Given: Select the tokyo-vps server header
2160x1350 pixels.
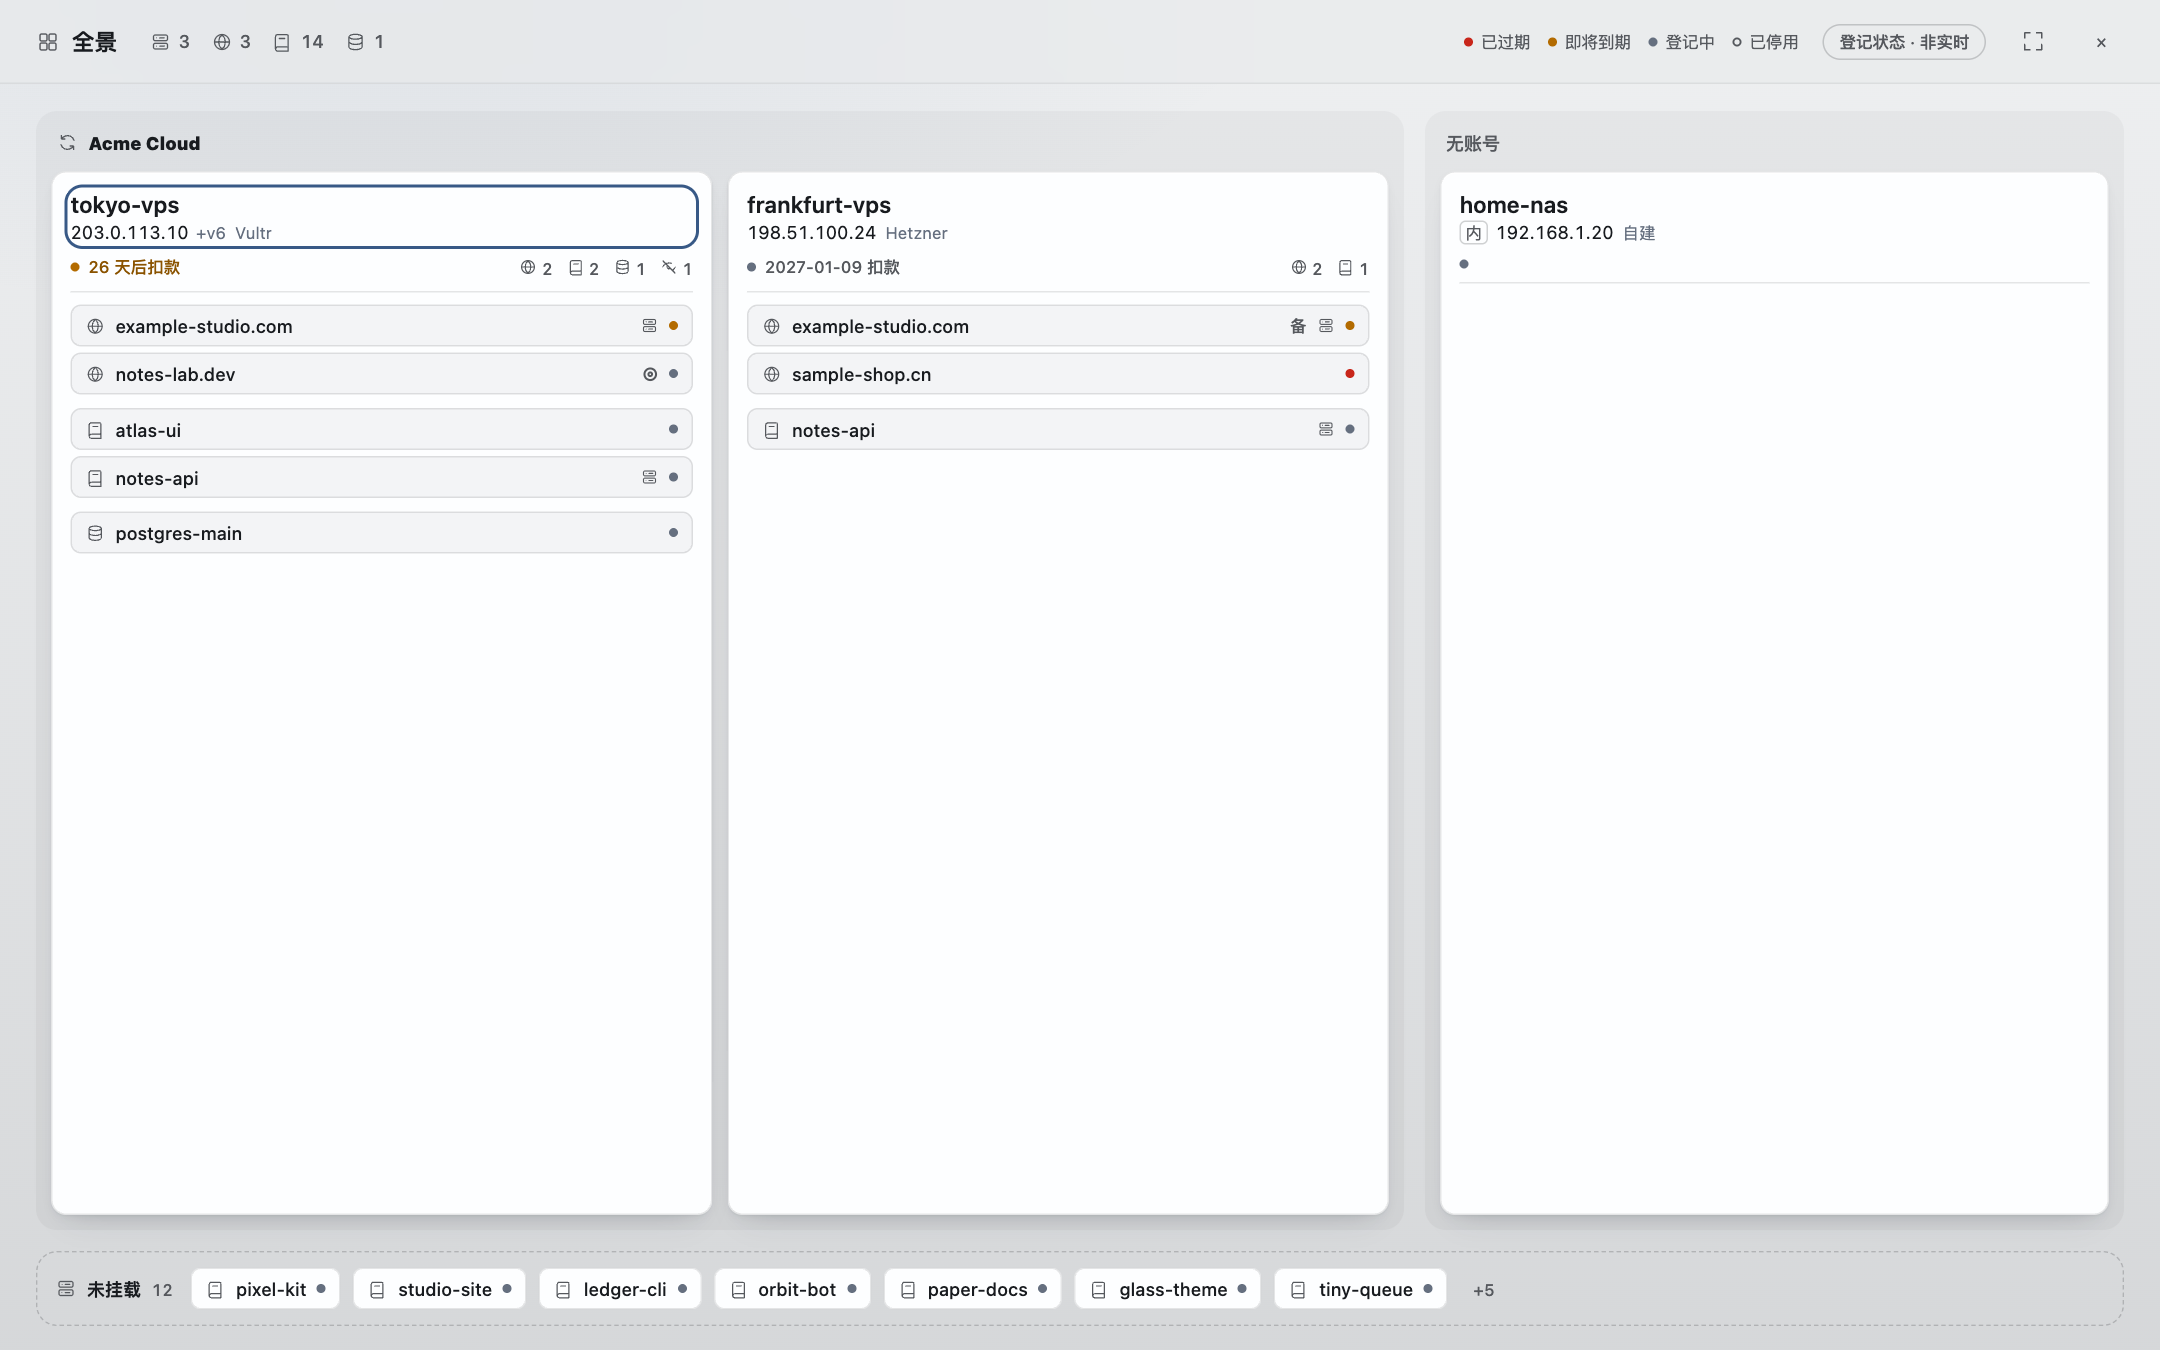Looking at the screenshot, I should pos(381,217).
